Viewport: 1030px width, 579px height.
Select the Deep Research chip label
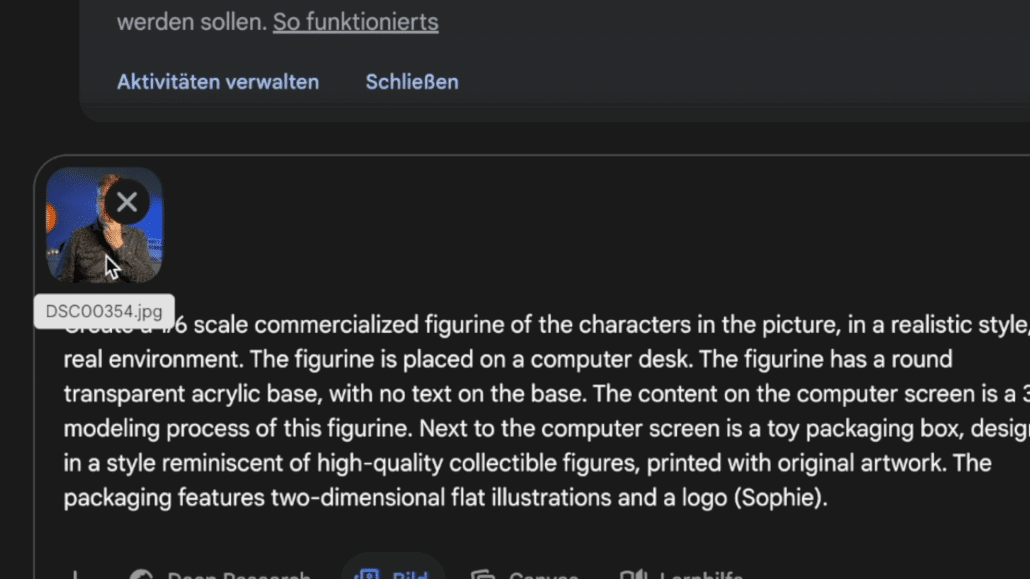238,574
